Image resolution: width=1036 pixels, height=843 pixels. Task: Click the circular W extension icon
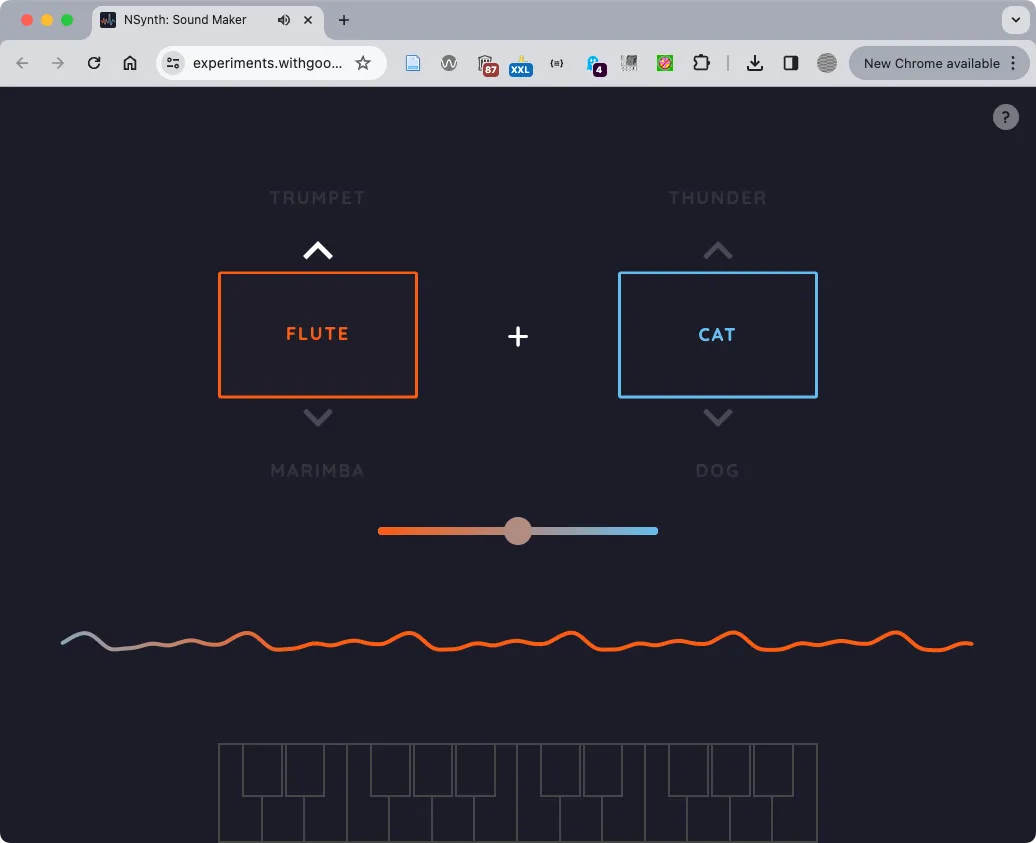[x=449, y=62]
